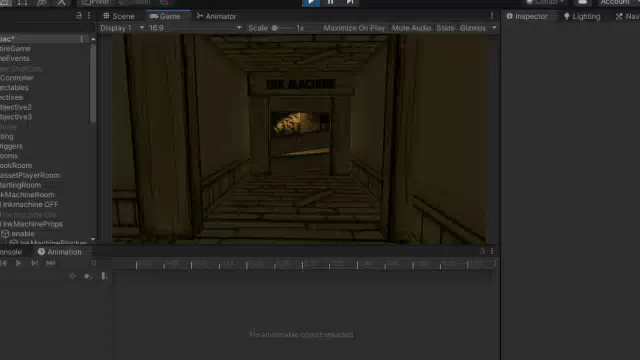Switch to the Animator tab
Viewport: 640px width, 360px height.
click(216, 16)
